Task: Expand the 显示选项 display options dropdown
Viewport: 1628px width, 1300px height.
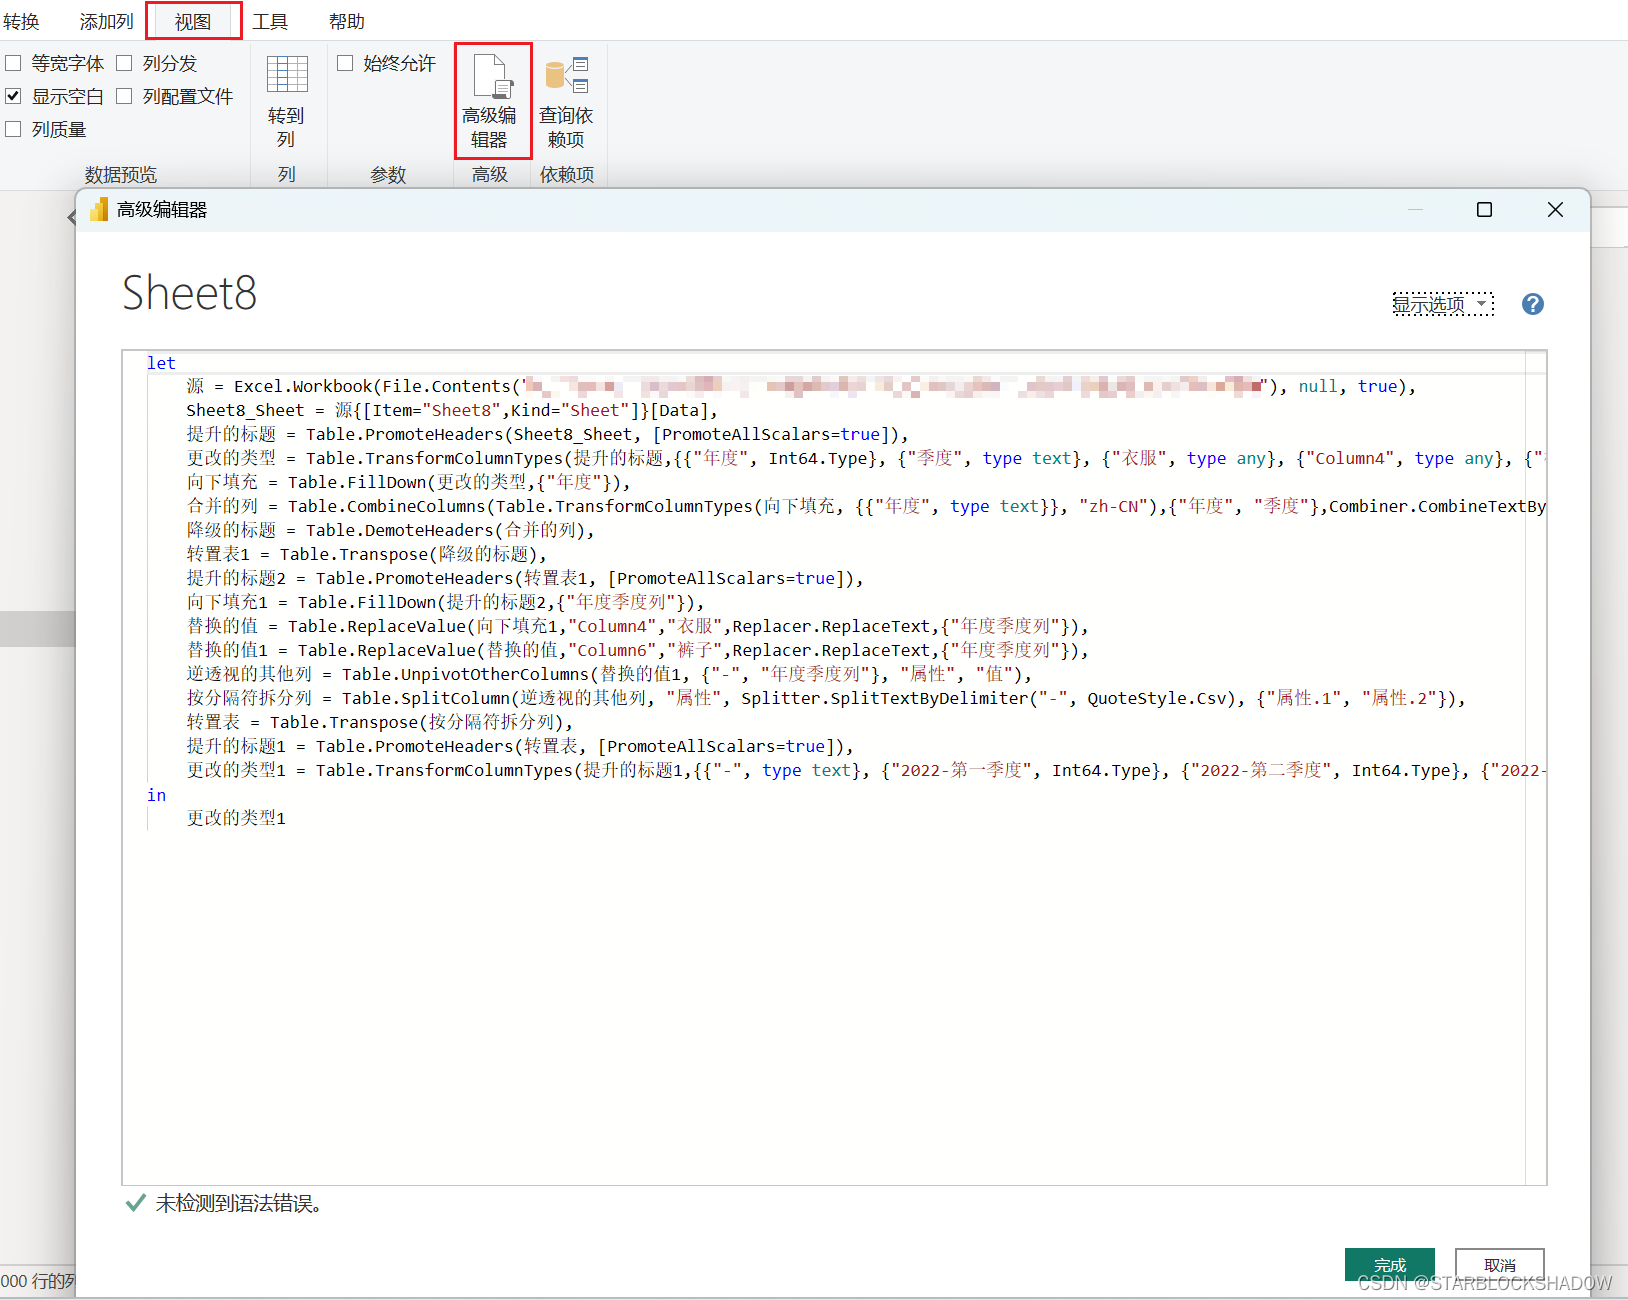Action: pyautogui.click(x=1443, y=304)
